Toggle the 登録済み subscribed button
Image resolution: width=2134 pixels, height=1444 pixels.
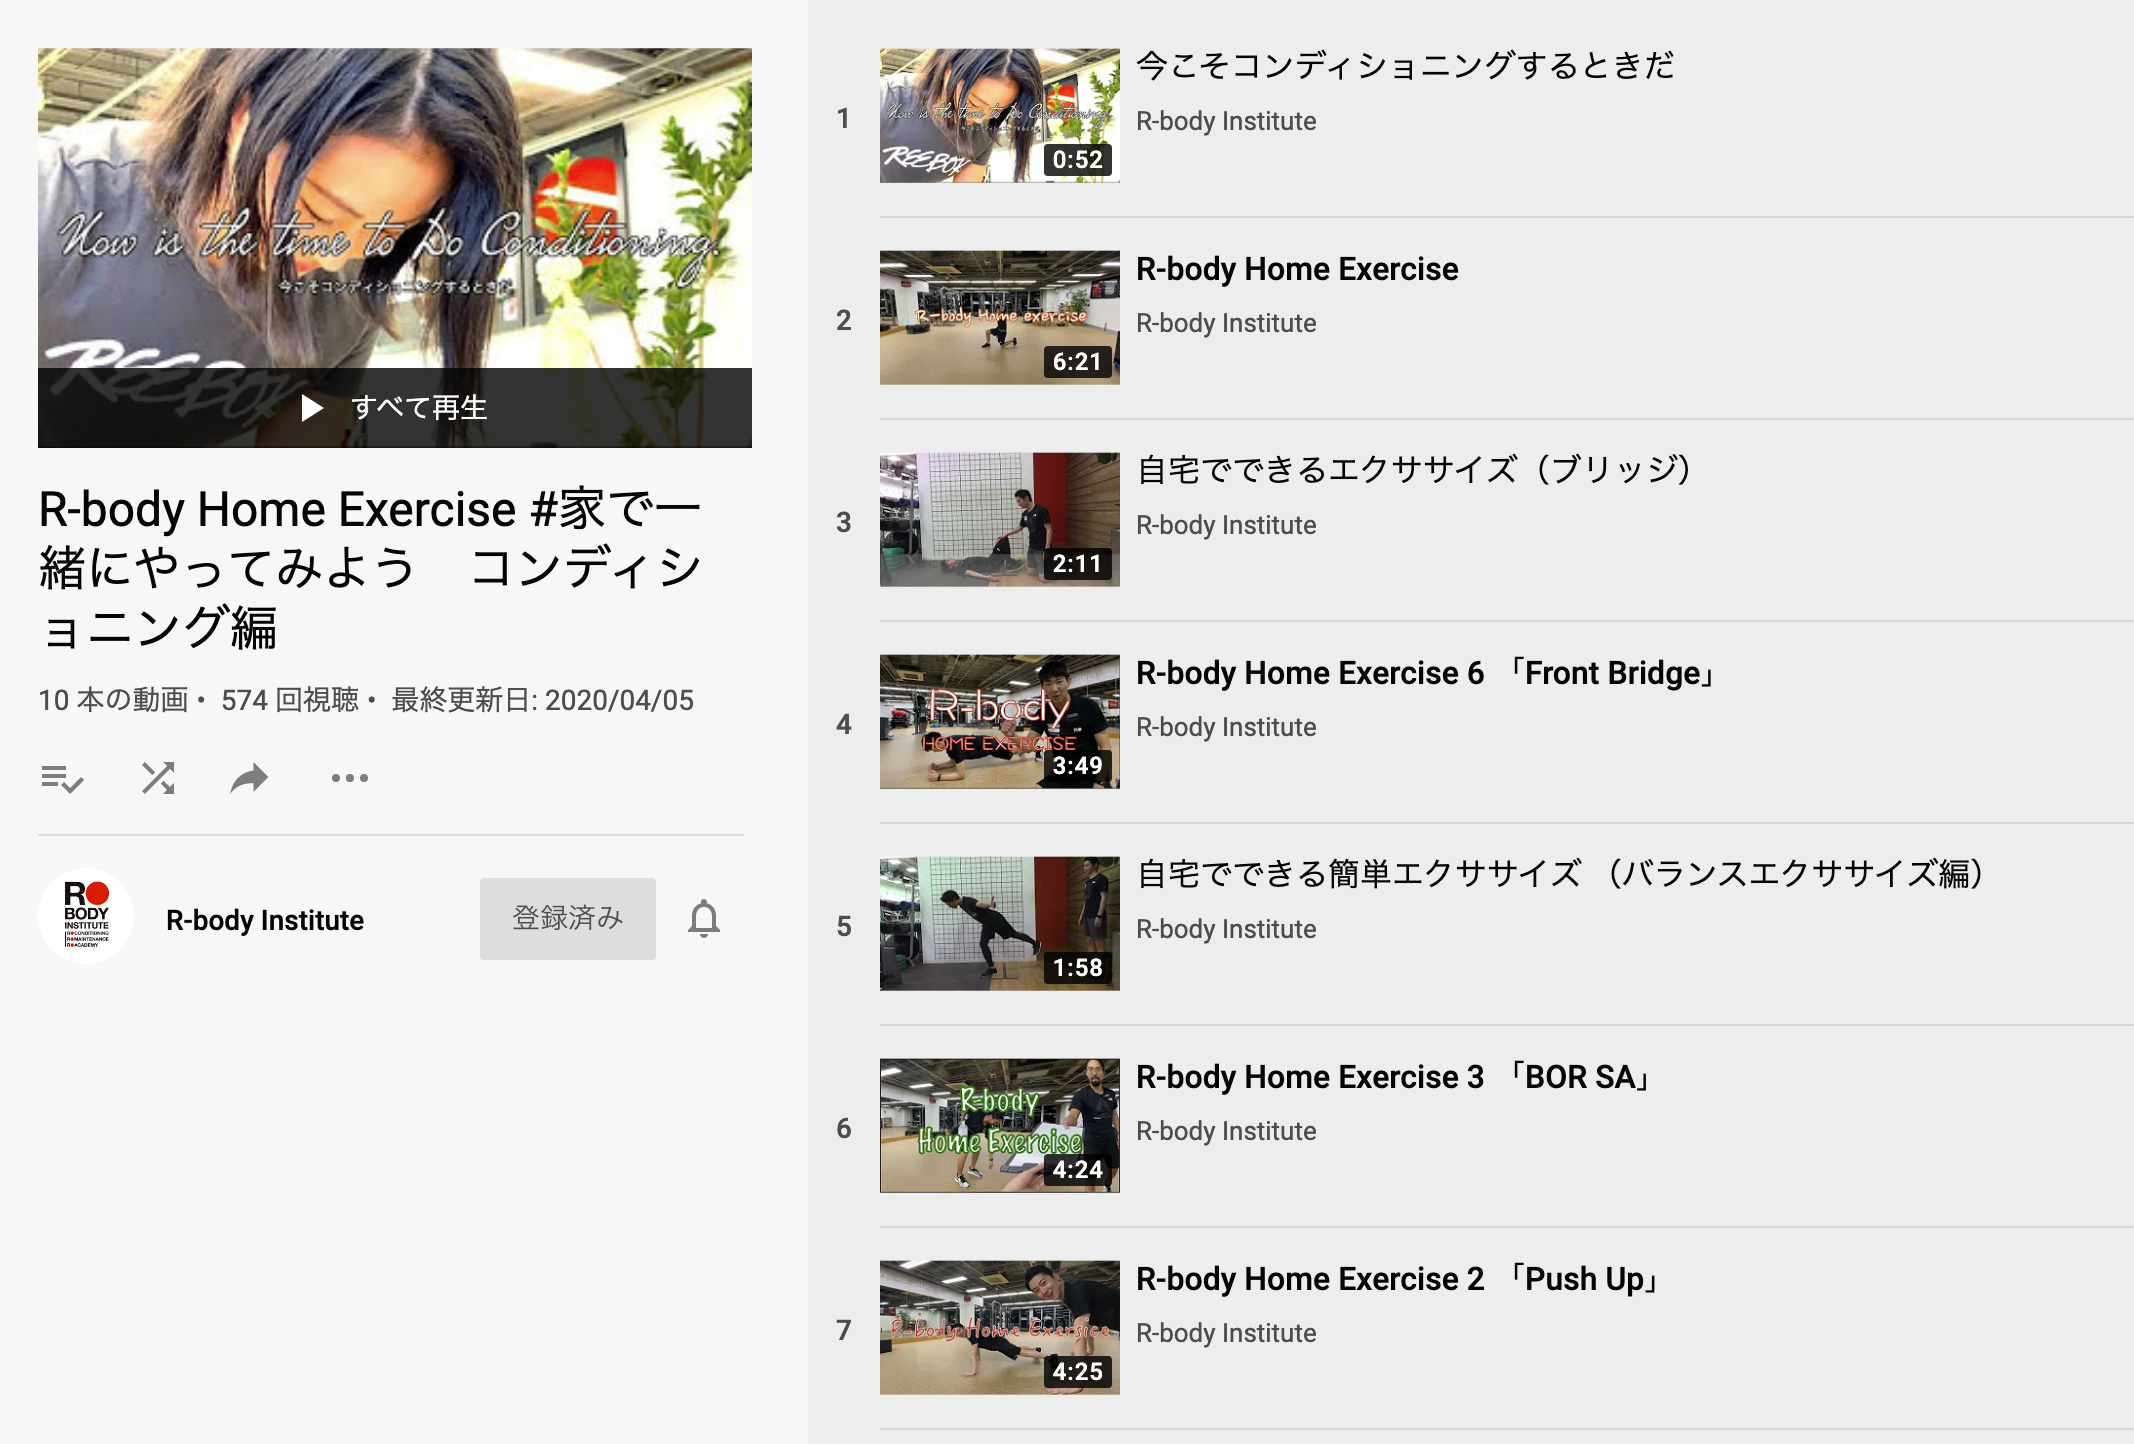(x=568, y=919)
